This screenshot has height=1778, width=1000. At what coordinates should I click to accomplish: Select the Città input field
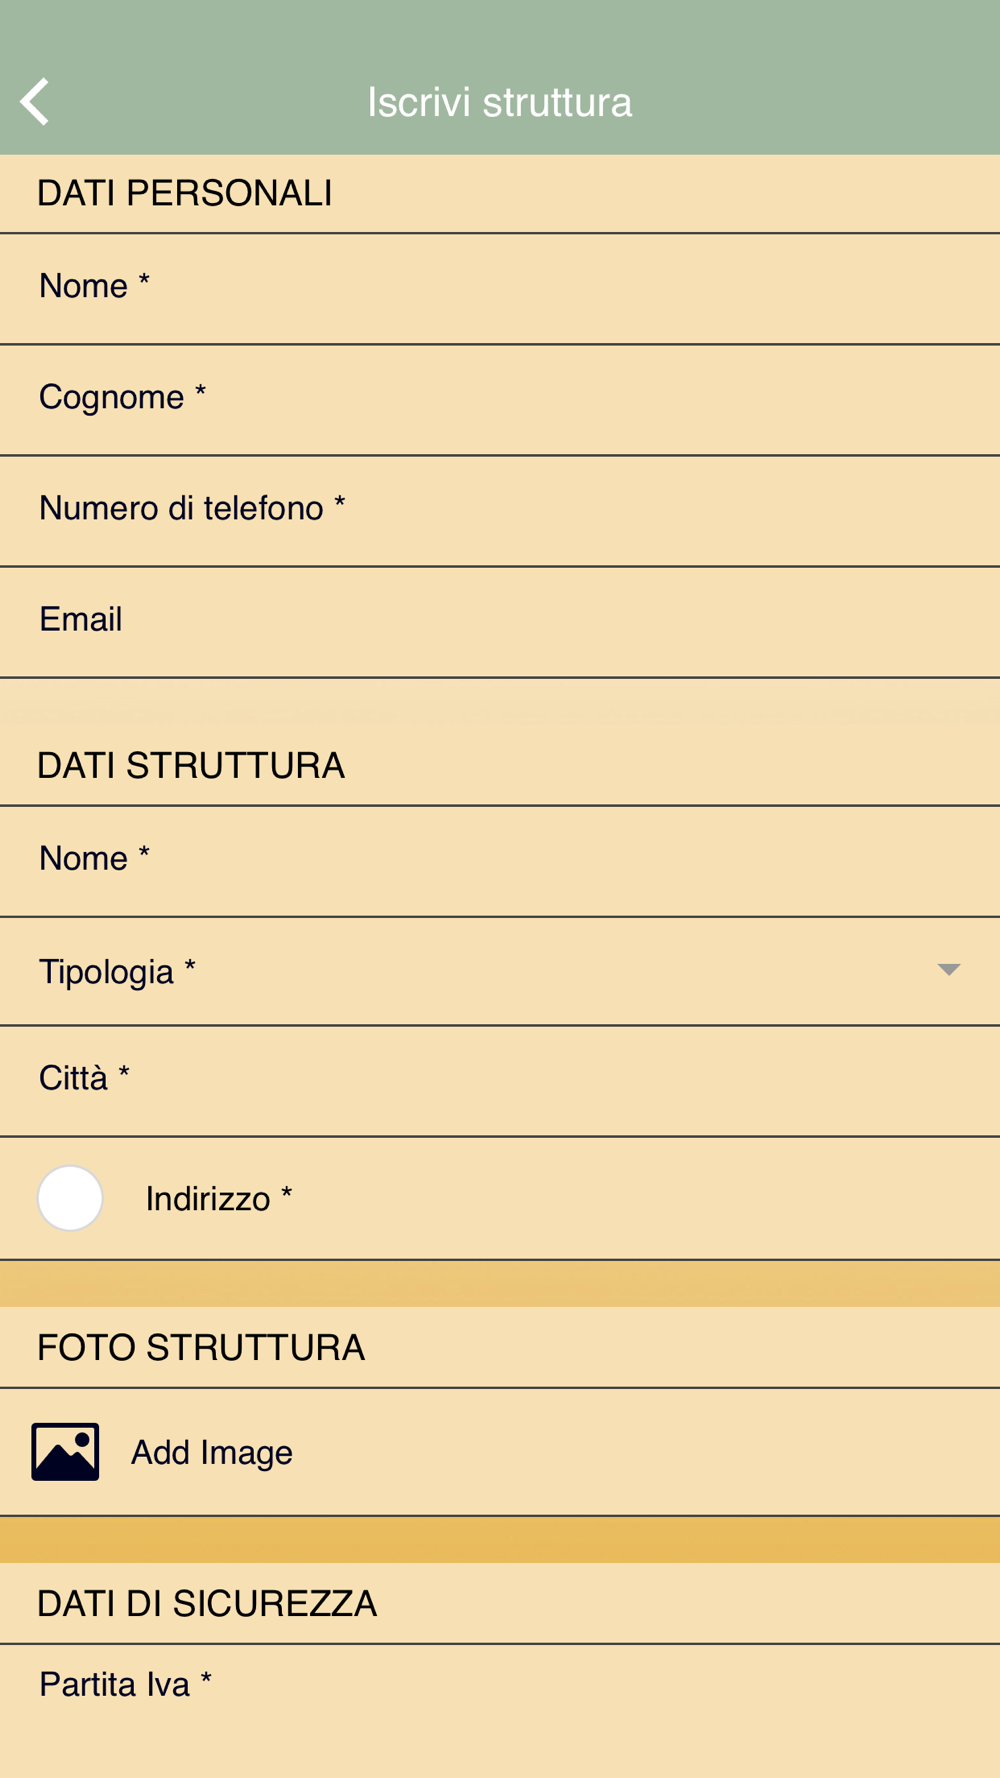coord(500,1081)
